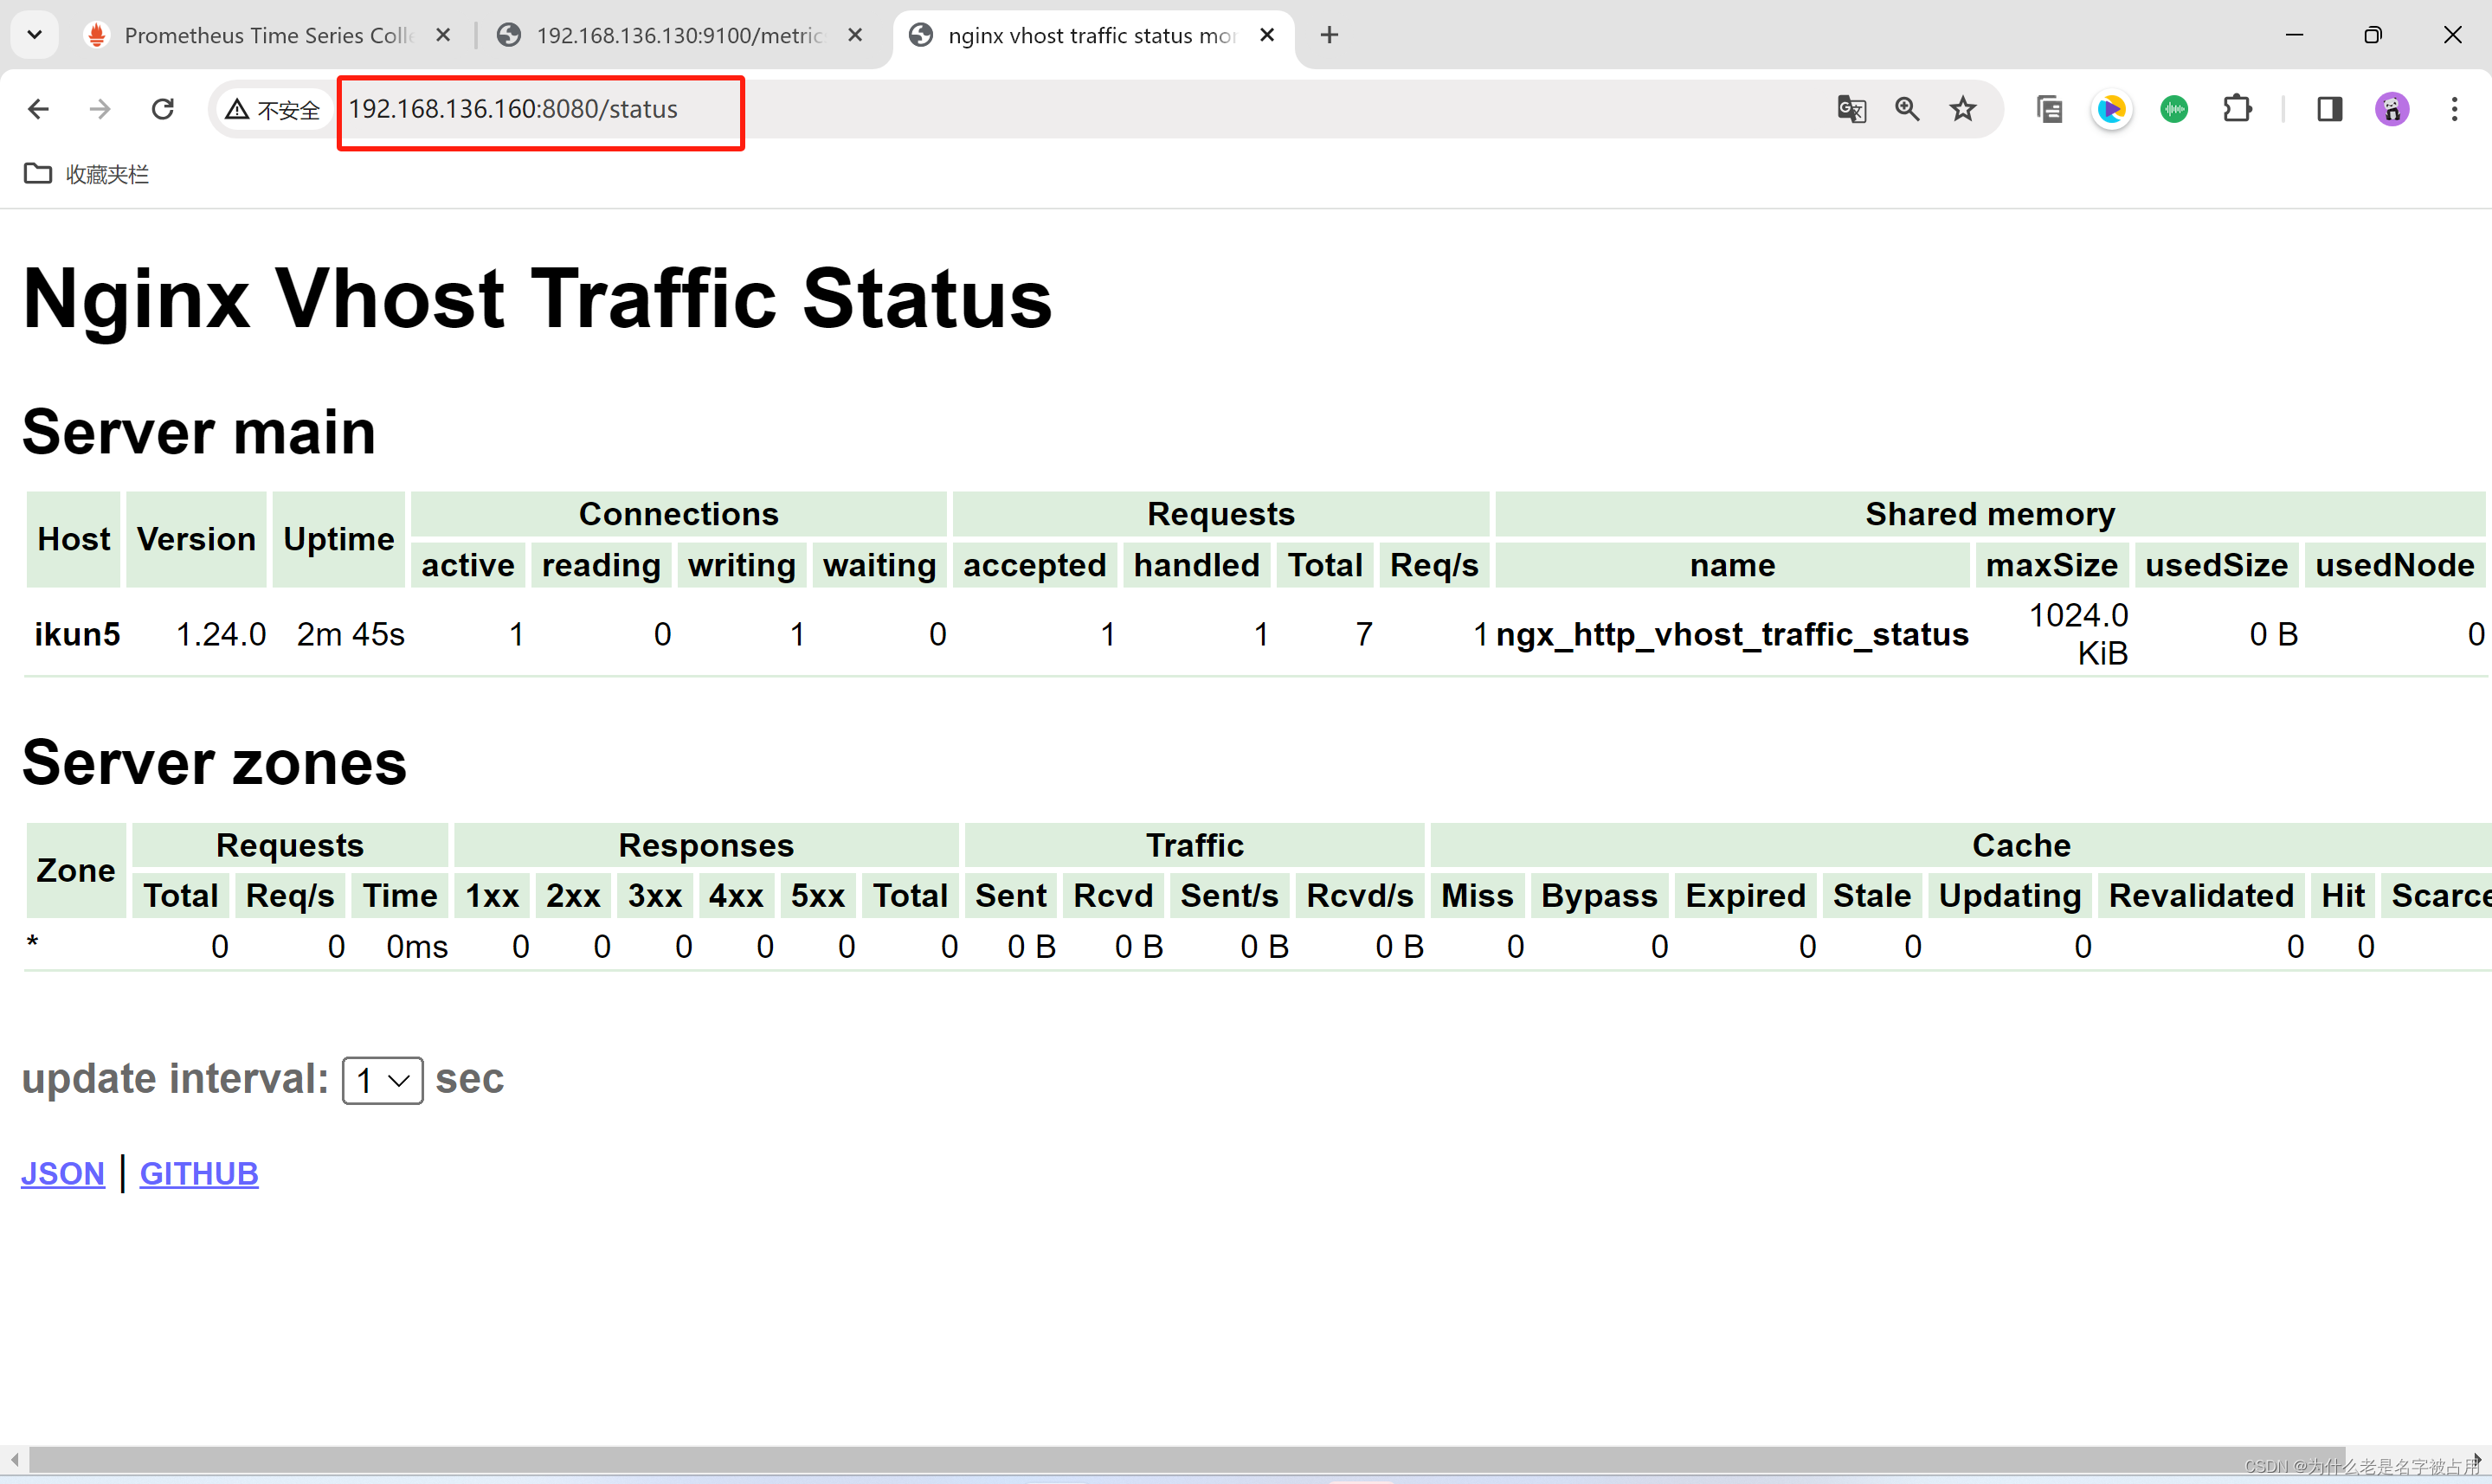
Task: Open the Google Translate page icon
Action: (1851, 109)
